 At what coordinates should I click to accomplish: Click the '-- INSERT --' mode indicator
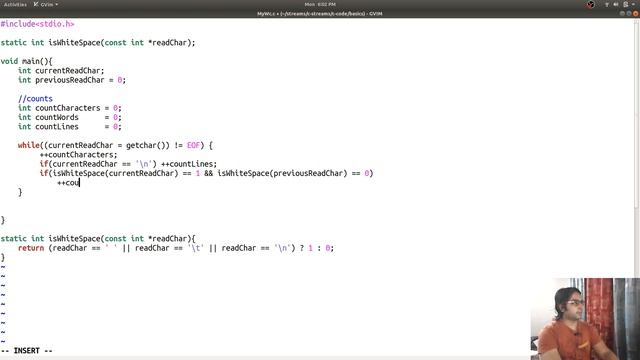(27, 351)
